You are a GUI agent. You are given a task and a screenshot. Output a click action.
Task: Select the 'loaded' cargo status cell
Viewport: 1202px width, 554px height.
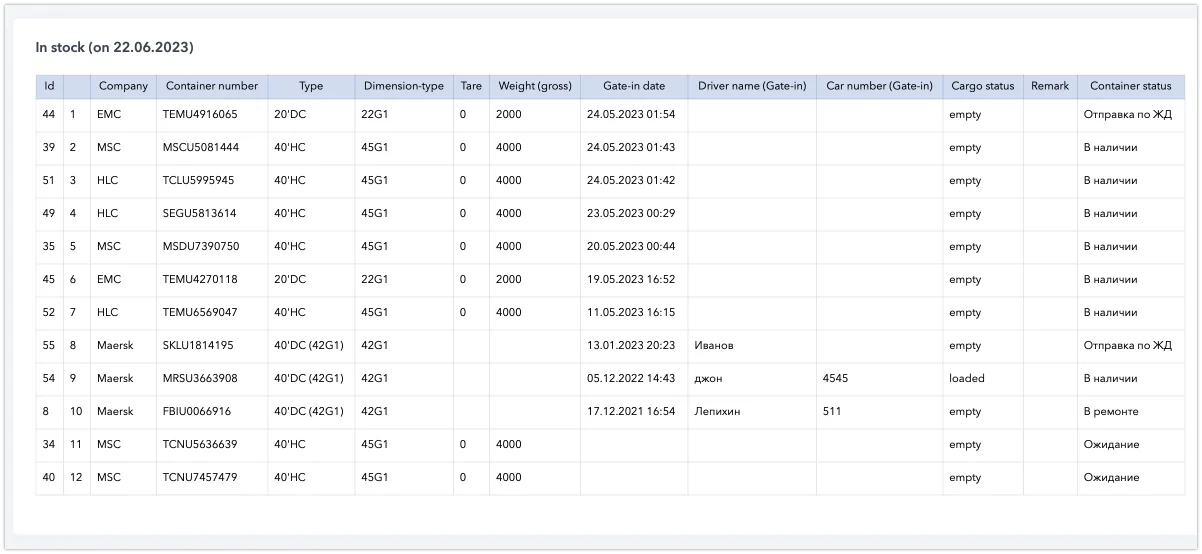pos(967,379)
